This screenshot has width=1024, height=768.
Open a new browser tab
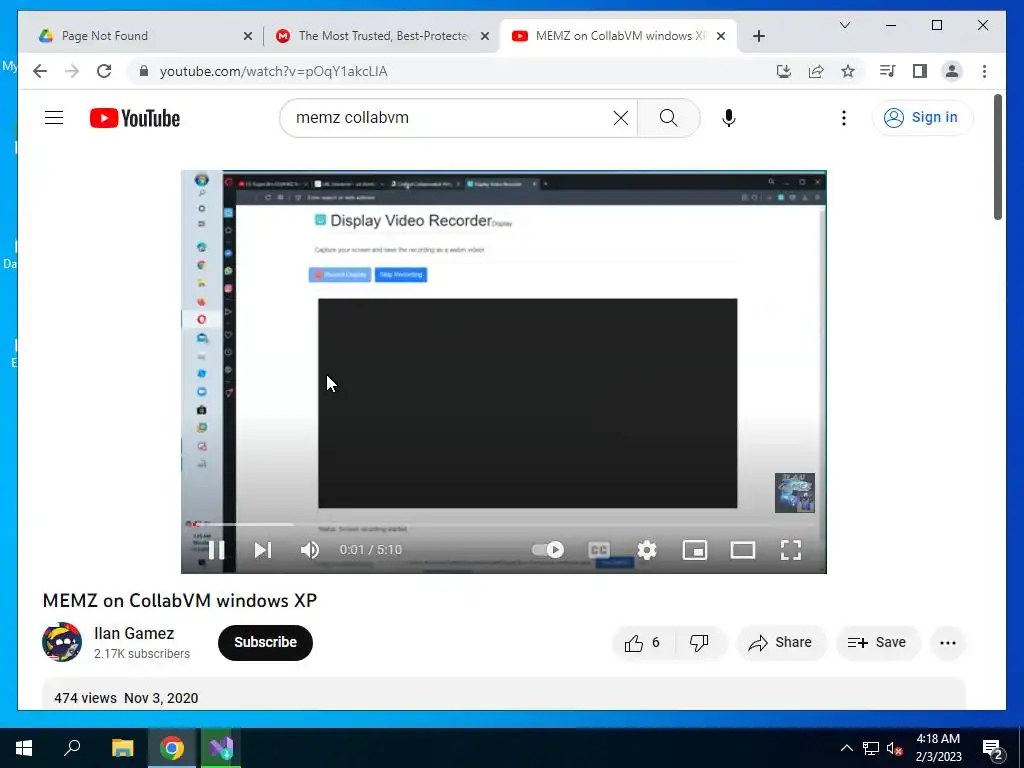tap(758, 36)
